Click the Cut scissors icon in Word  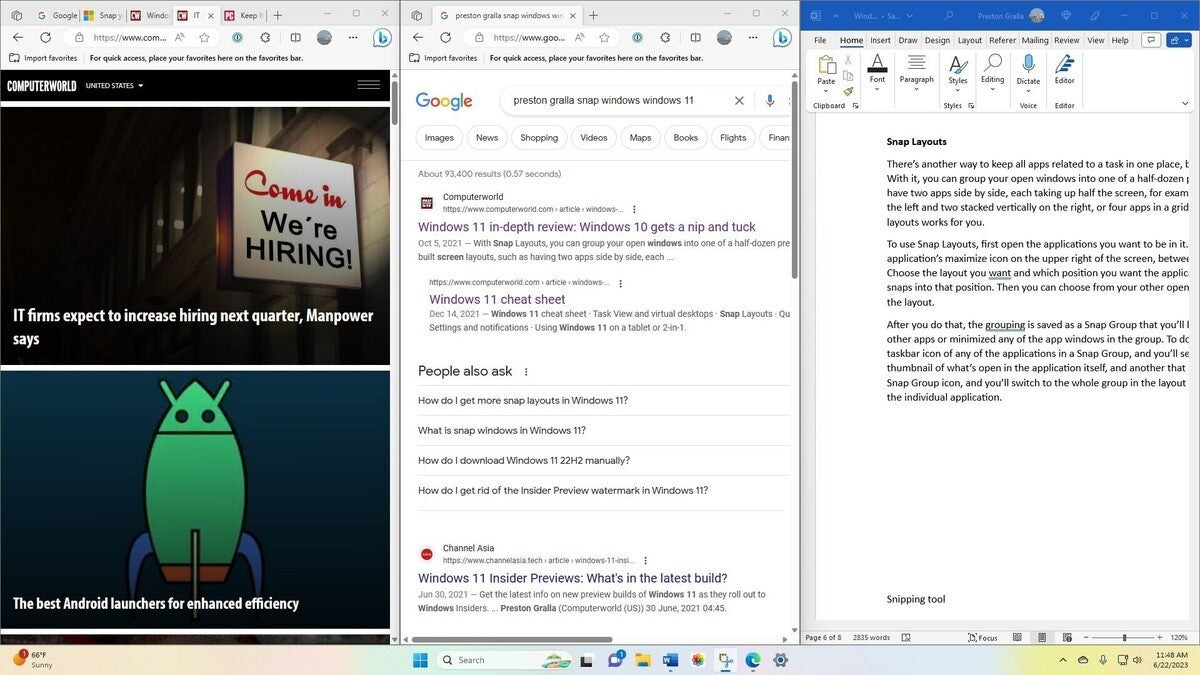[848, 60]
